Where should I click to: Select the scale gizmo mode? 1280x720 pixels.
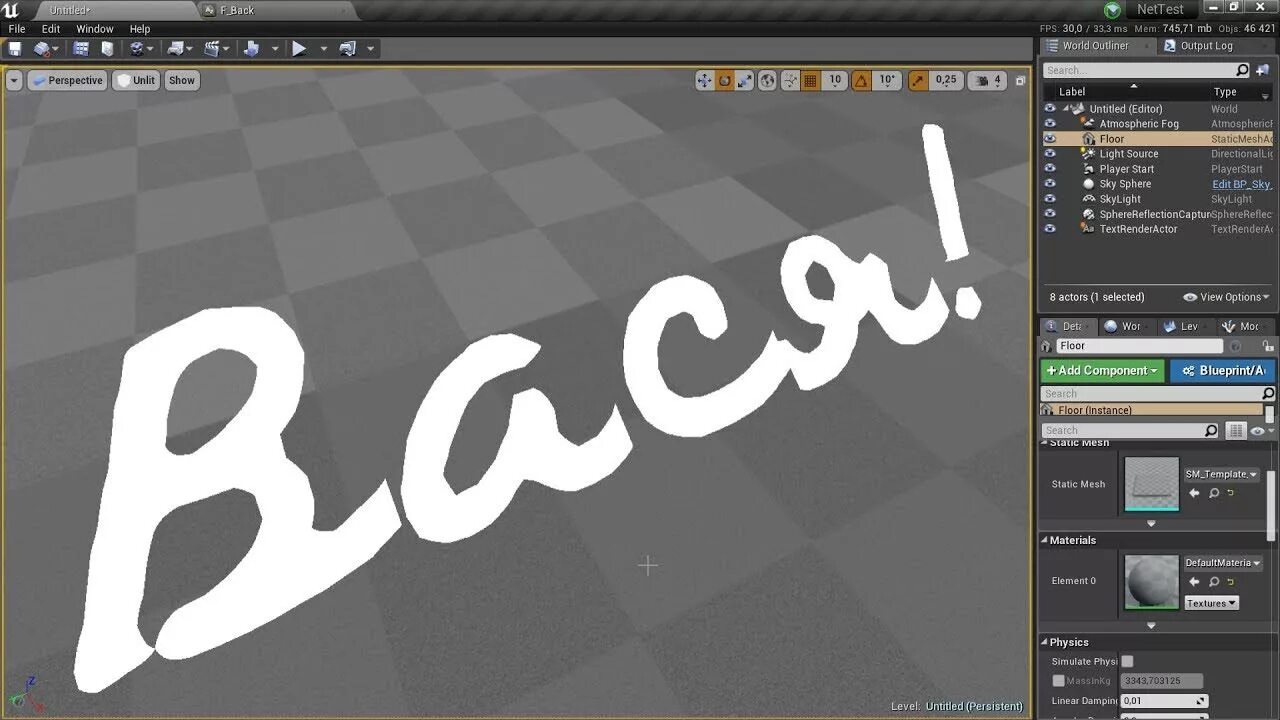point(745,80)
